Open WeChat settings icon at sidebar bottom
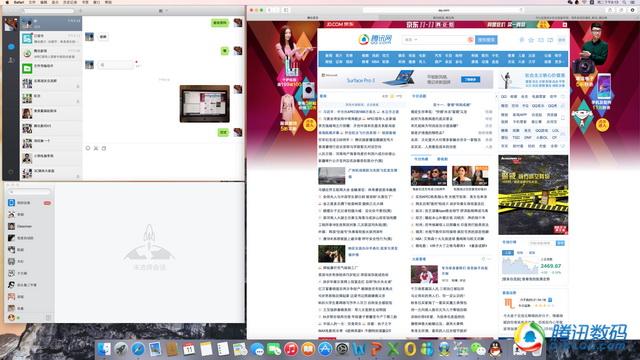The image size is (640, 360). pyautogui.click(x=11, y=172)
